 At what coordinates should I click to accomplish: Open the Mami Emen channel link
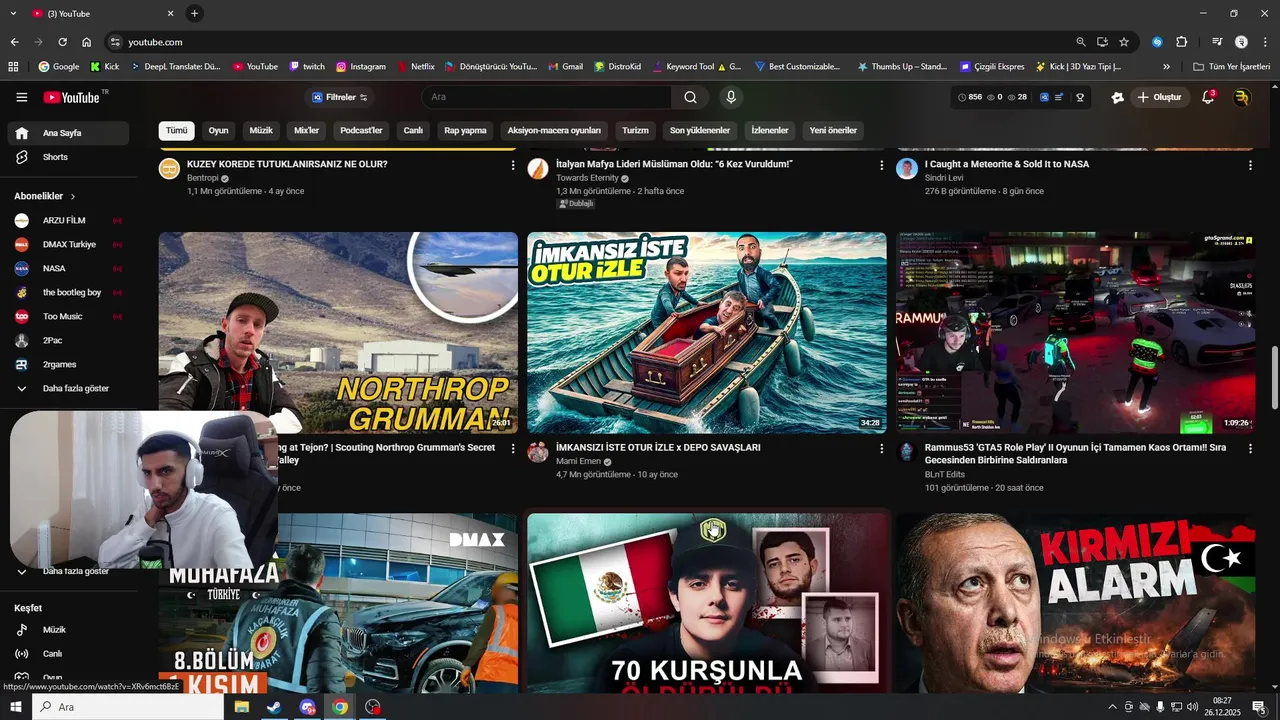tap(578, 462)
